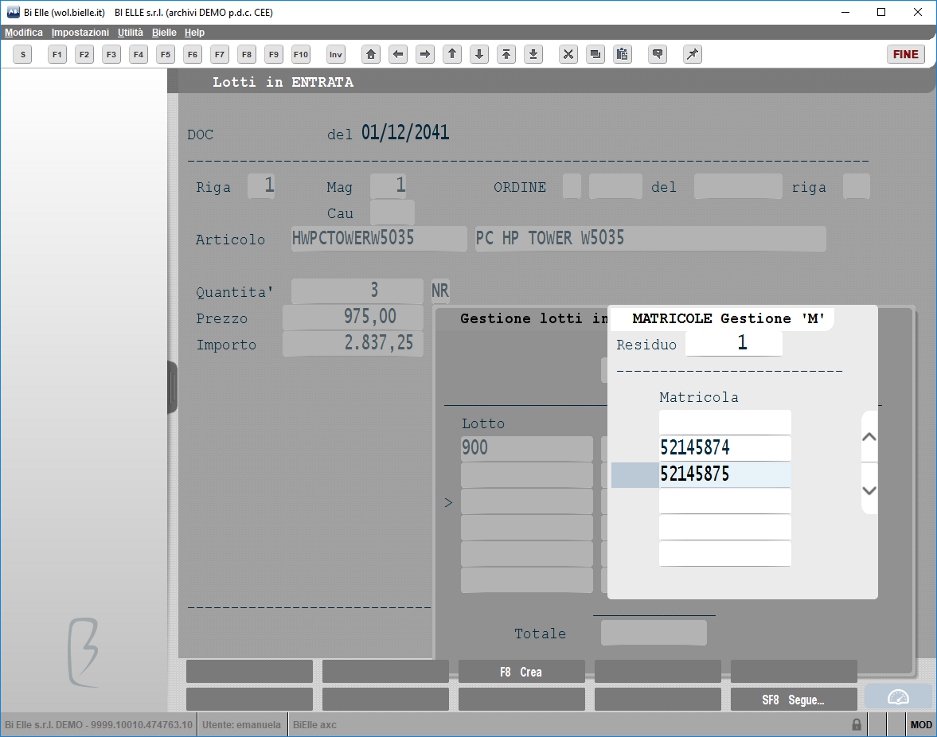Click the paste clipboard icon

point(622,54)
